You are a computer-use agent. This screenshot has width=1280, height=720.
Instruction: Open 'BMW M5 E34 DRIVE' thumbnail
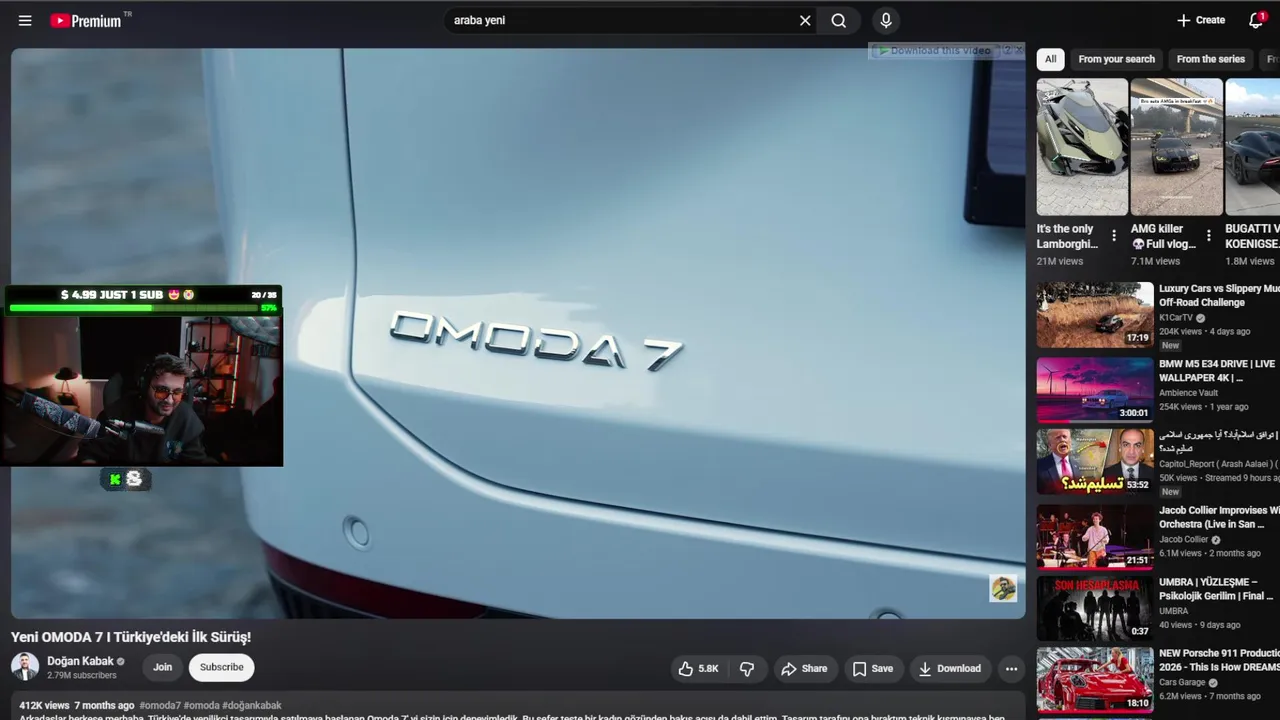pos(1095,390)
